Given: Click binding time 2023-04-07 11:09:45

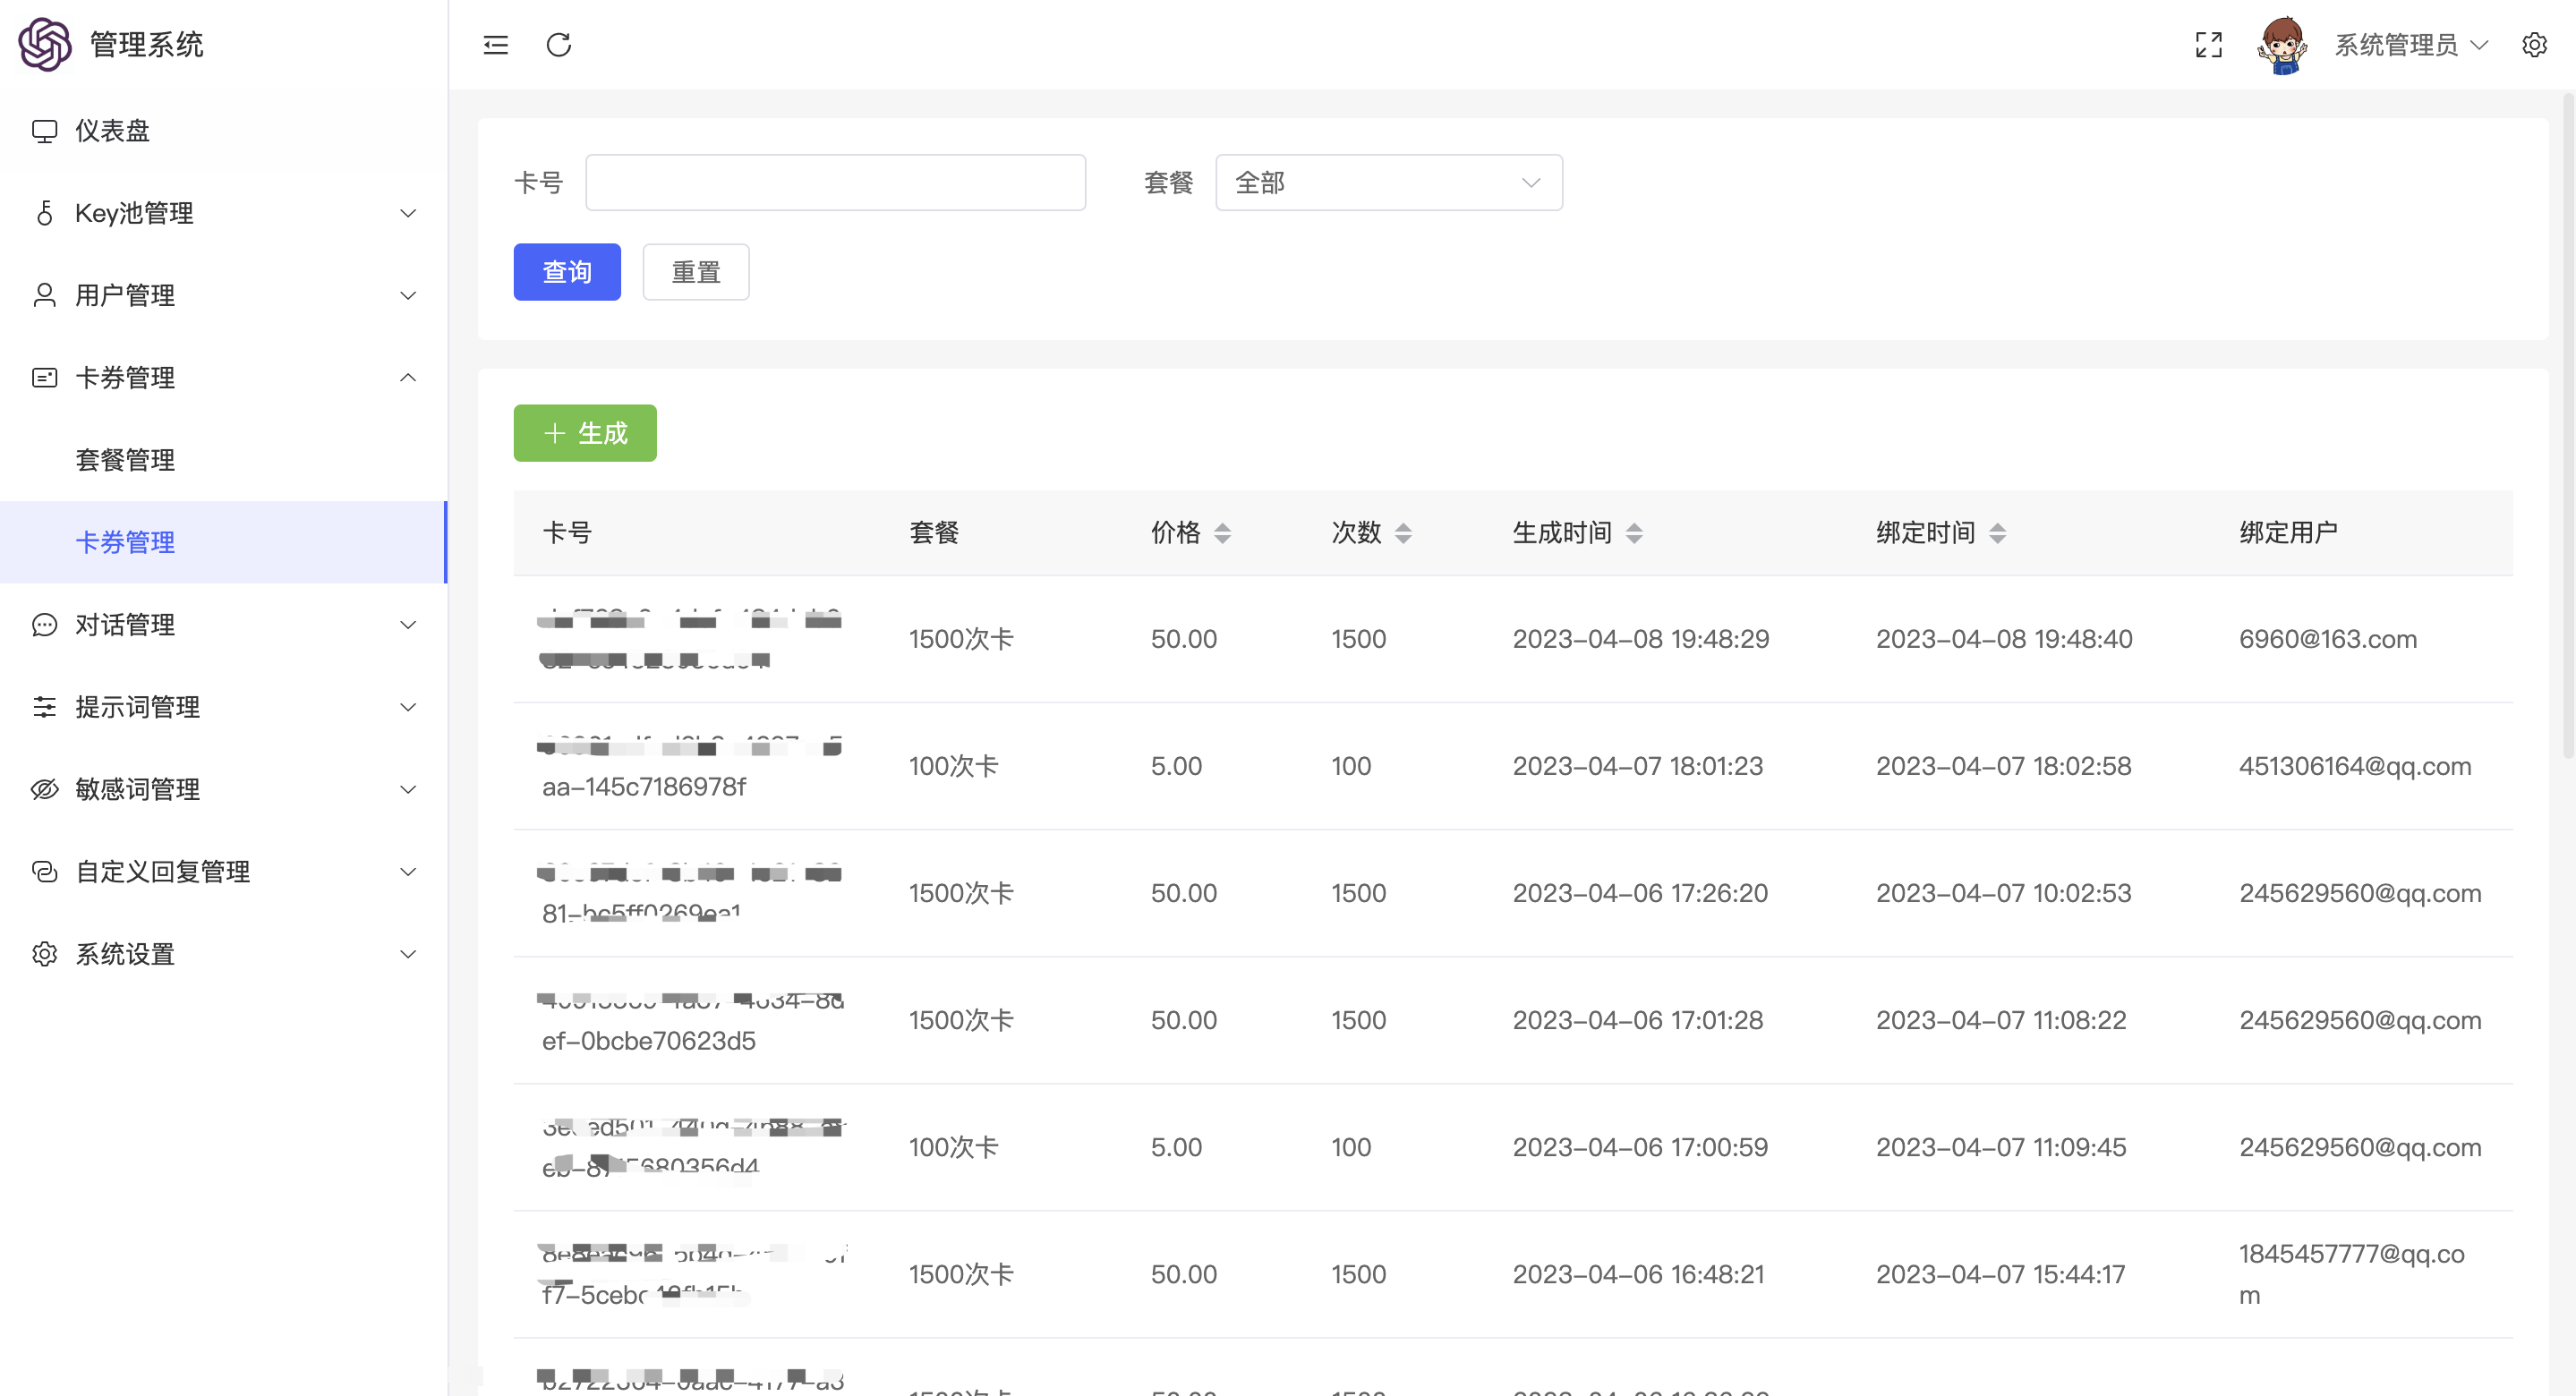Looking at the screenshot, I should (2001, 1147).
